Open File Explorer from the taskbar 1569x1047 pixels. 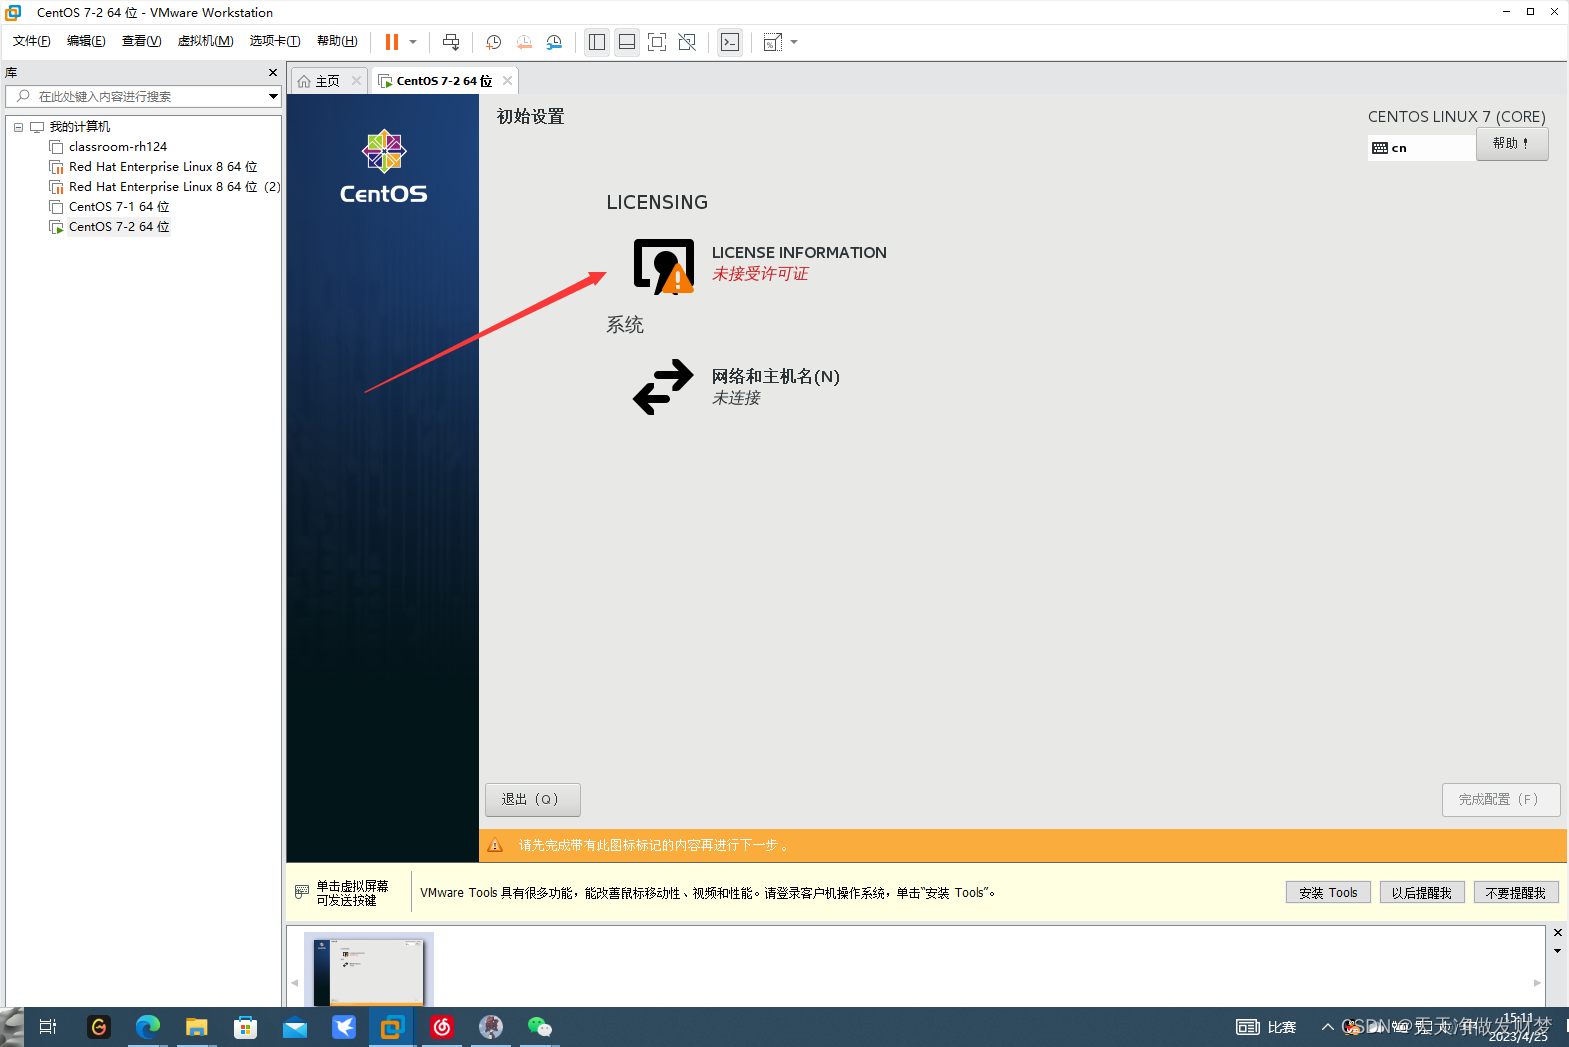click(x=196, y=1027)
